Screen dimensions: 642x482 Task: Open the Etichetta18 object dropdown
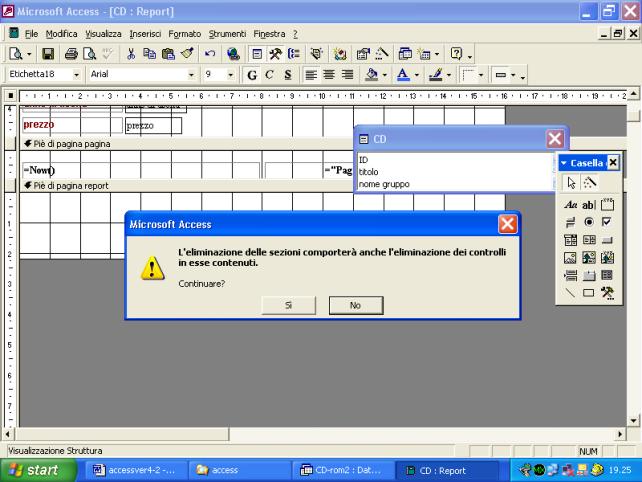click(77, 75)
